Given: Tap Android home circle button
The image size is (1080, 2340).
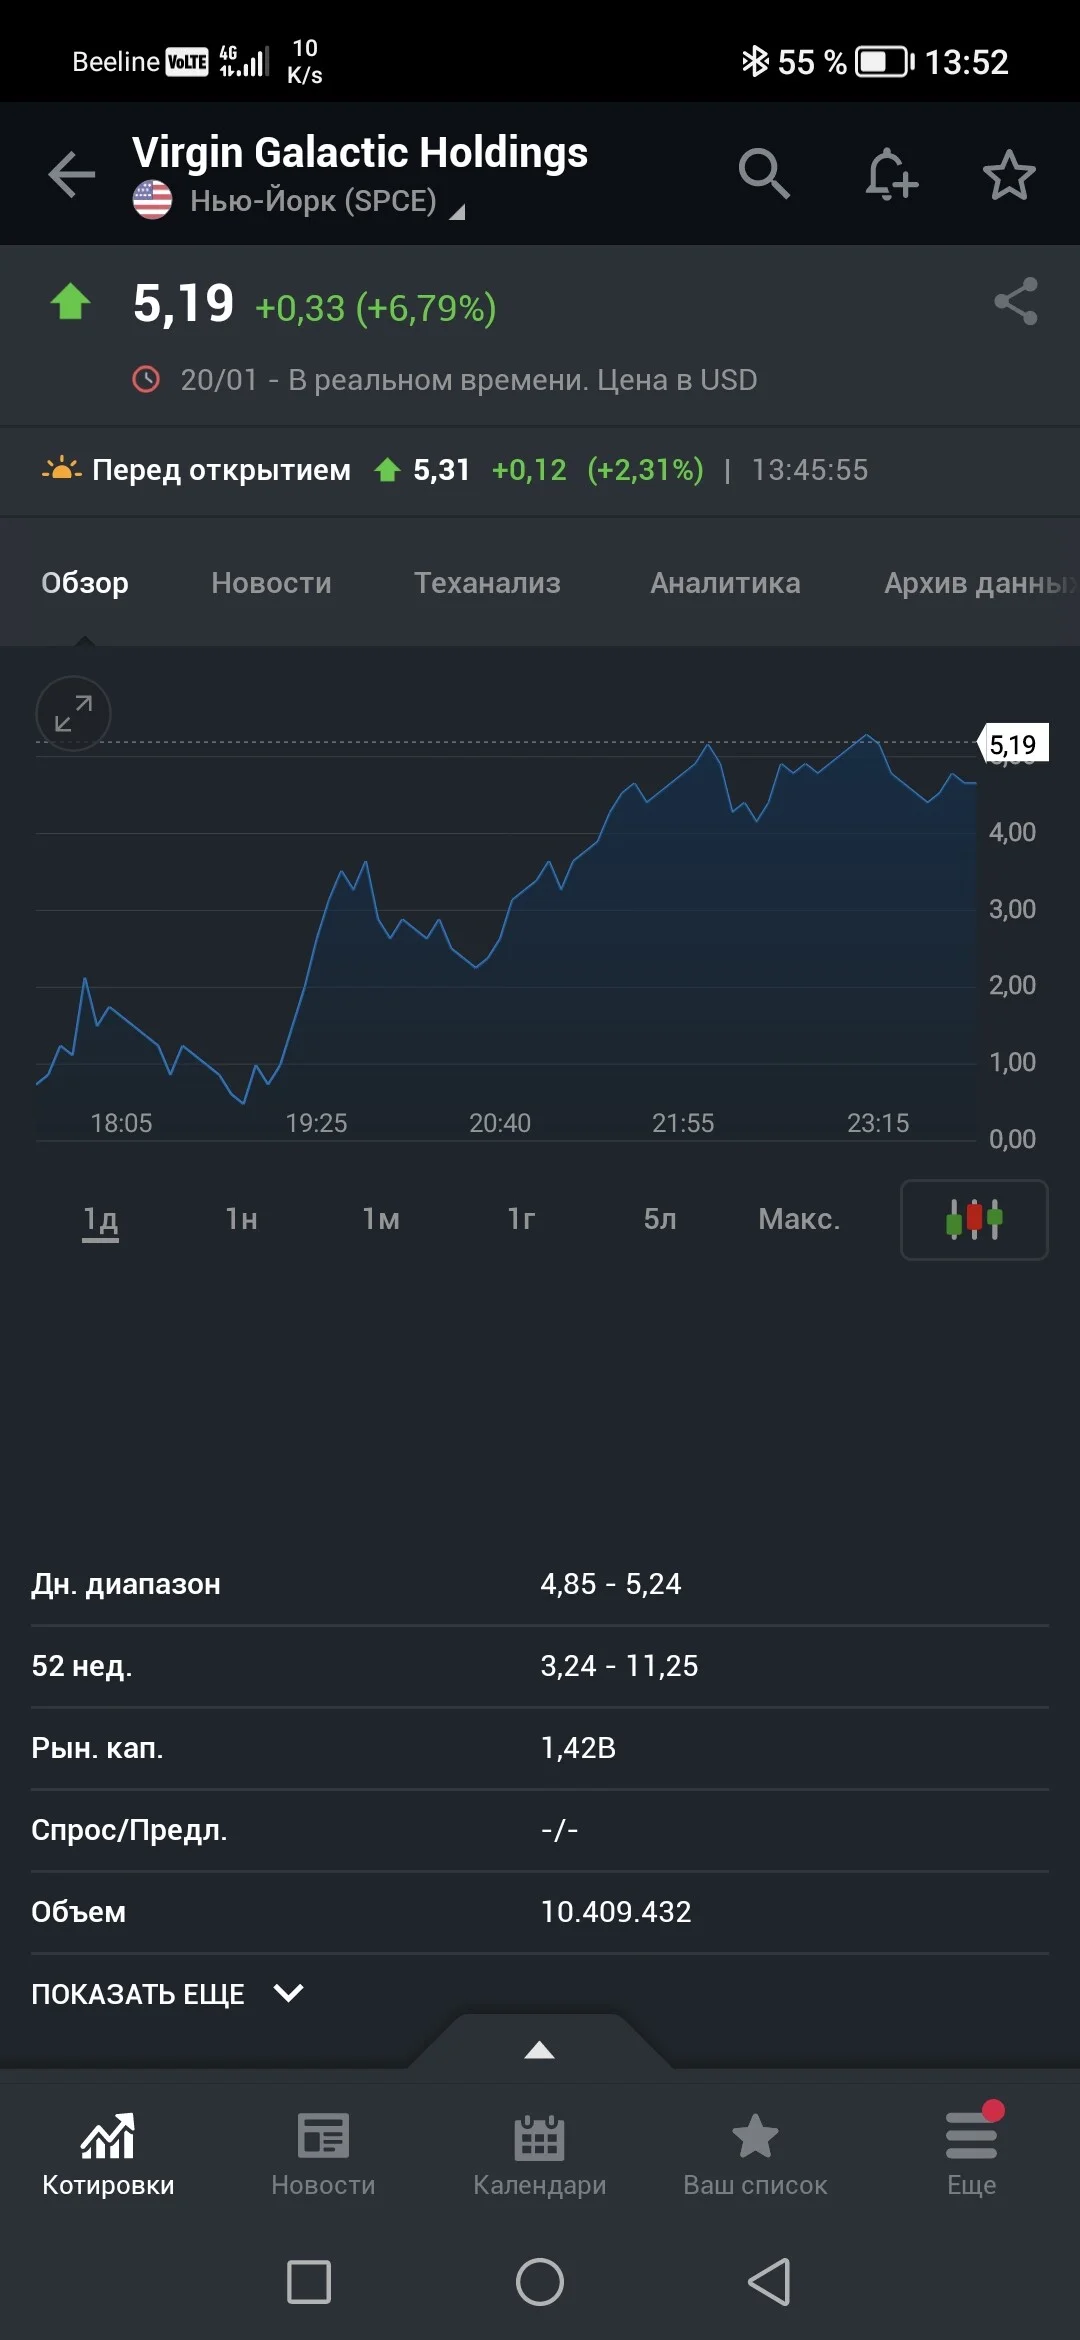Looking at the screenshot, I should [540, 2282].
